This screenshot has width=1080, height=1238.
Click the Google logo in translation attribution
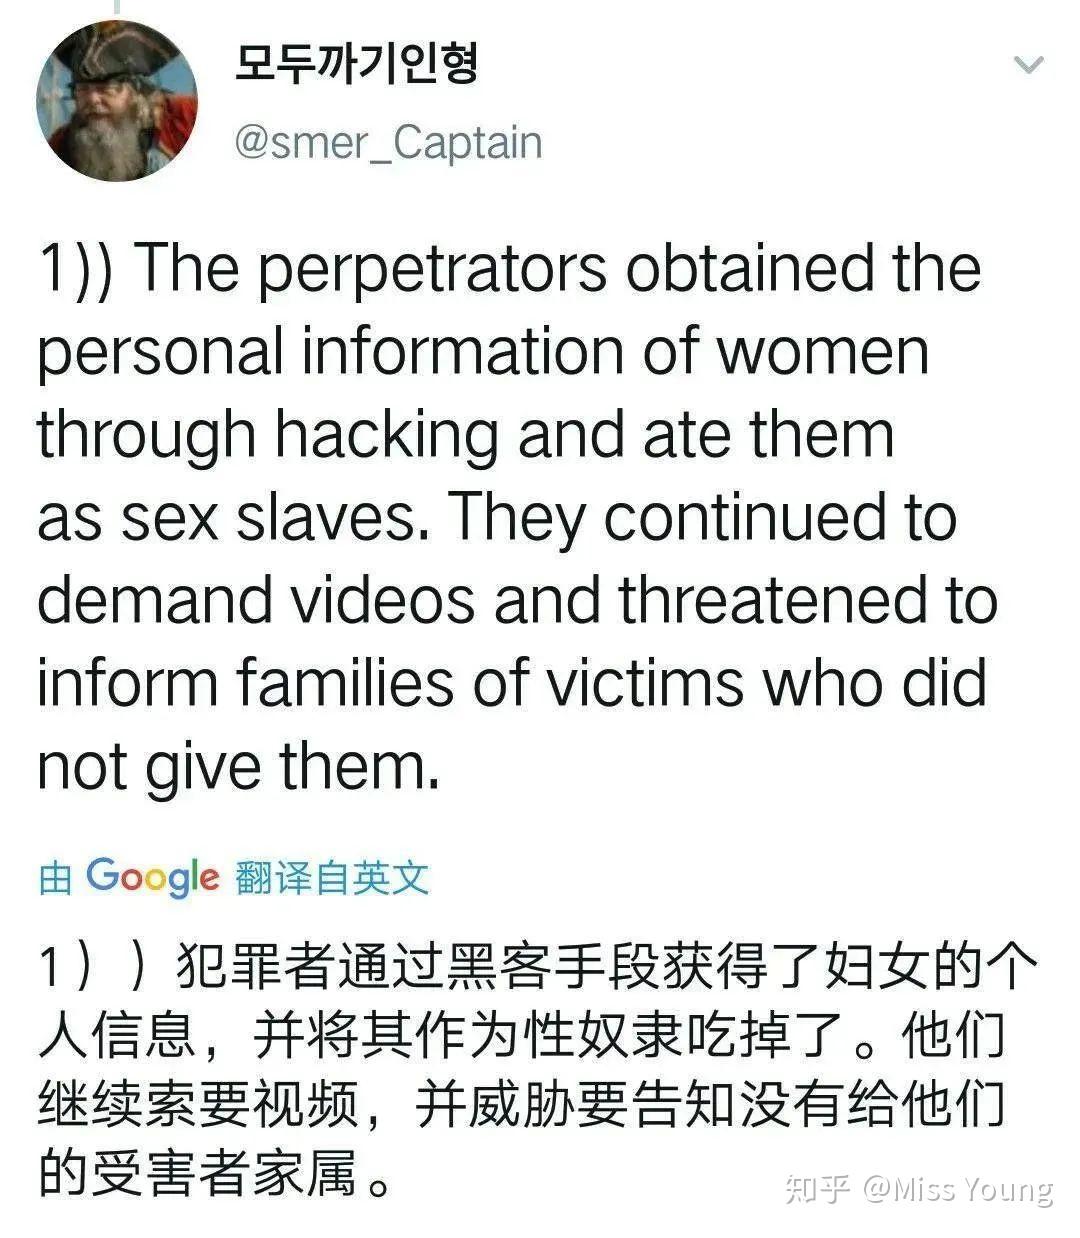coord(152,877)
